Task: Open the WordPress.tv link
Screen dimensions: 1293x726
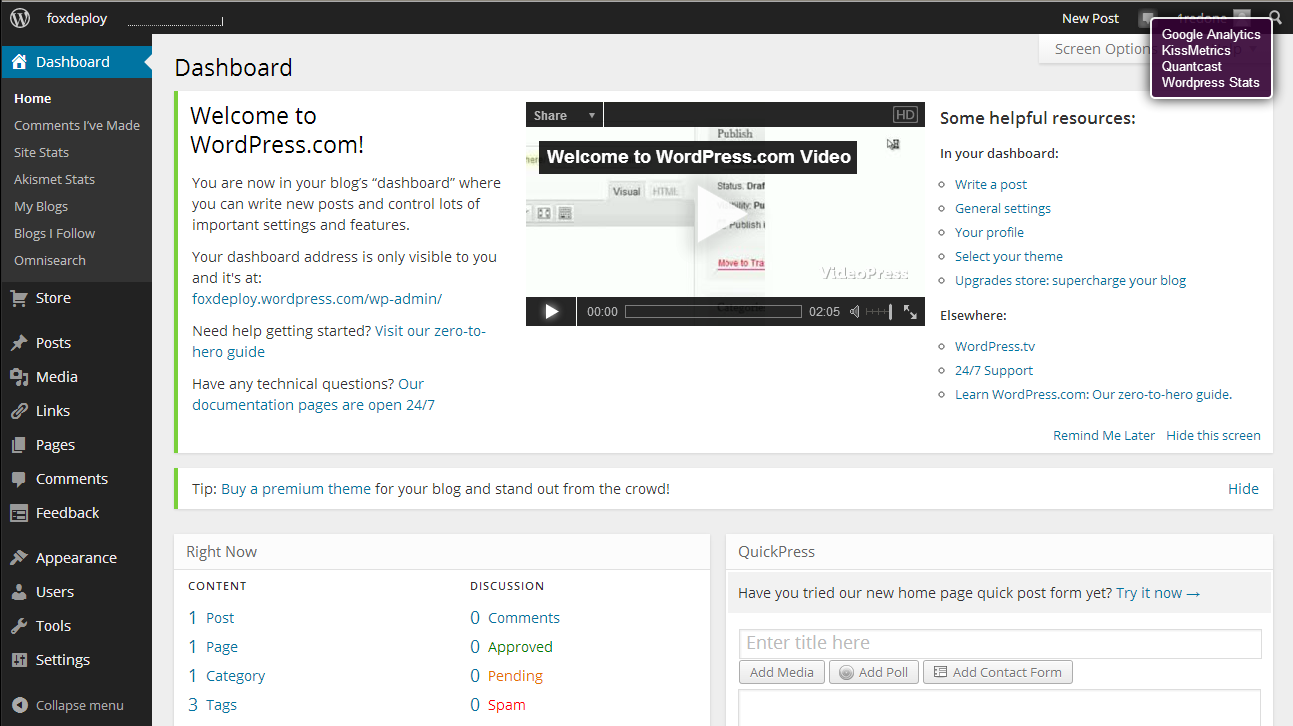Action: [995, 346]
